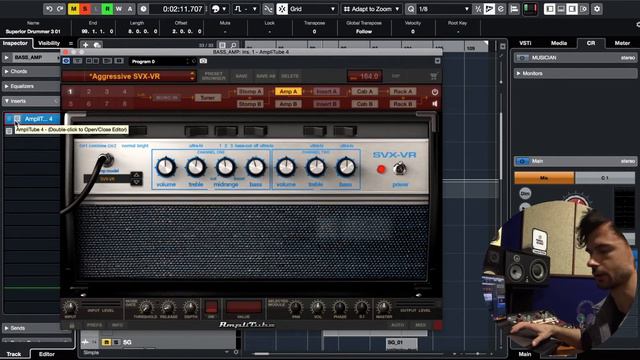Toggle the Main channel power icon
The width and height of the screenshot is (640, 360).
tap(522, 161)
